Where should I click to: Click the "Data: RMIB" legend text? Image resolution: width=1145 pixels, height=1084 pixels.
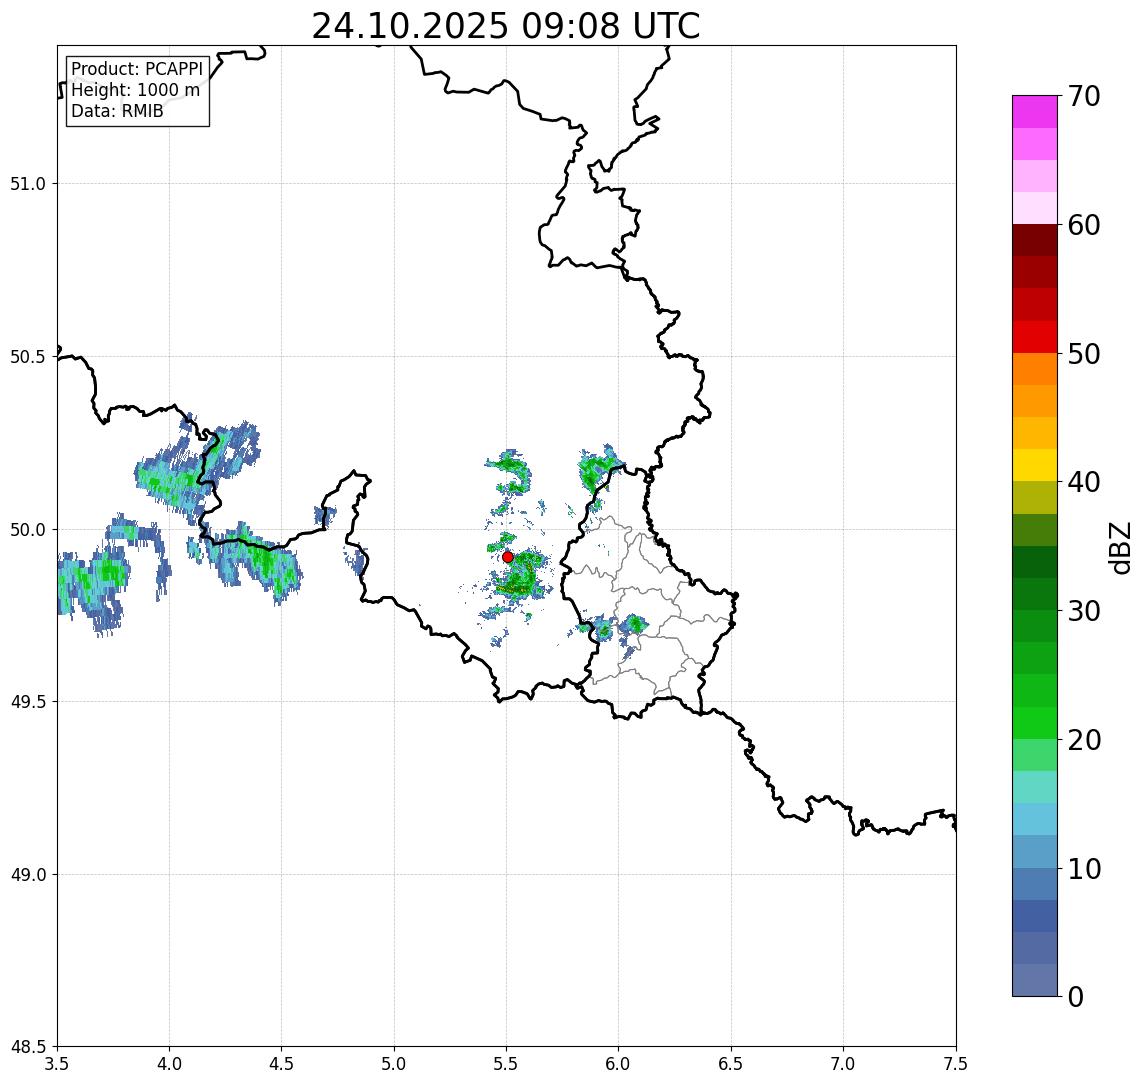click(117, 111)
